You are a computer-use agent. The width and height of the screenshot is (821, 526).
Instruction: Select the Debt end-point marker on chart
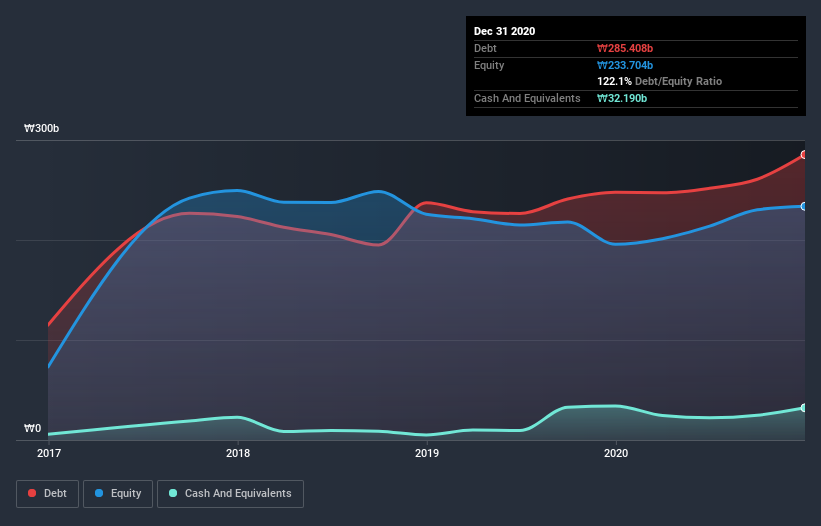point(804,155)
